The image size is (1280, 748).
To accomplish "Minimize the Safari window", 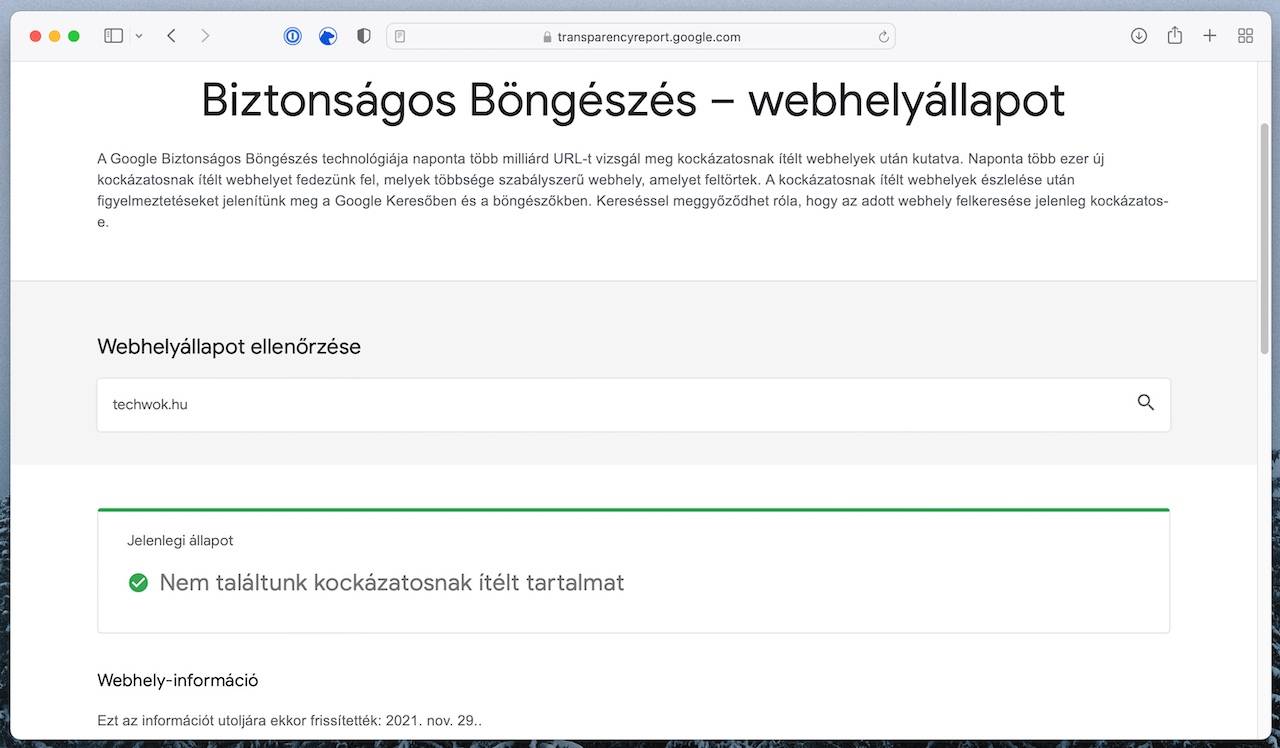I will point(55,36).
